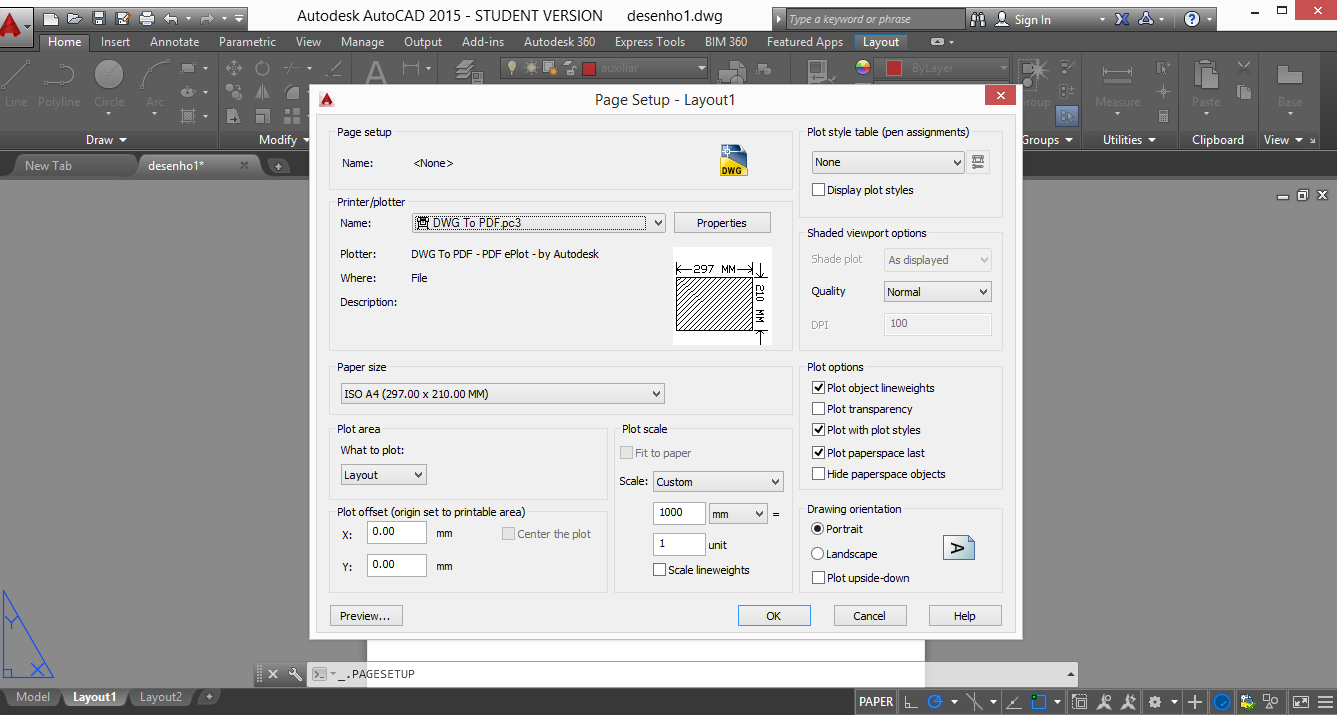Screen dimensions: 1337x715
Task: Click the Properties button for the plotter
Action: pos(722,223)
